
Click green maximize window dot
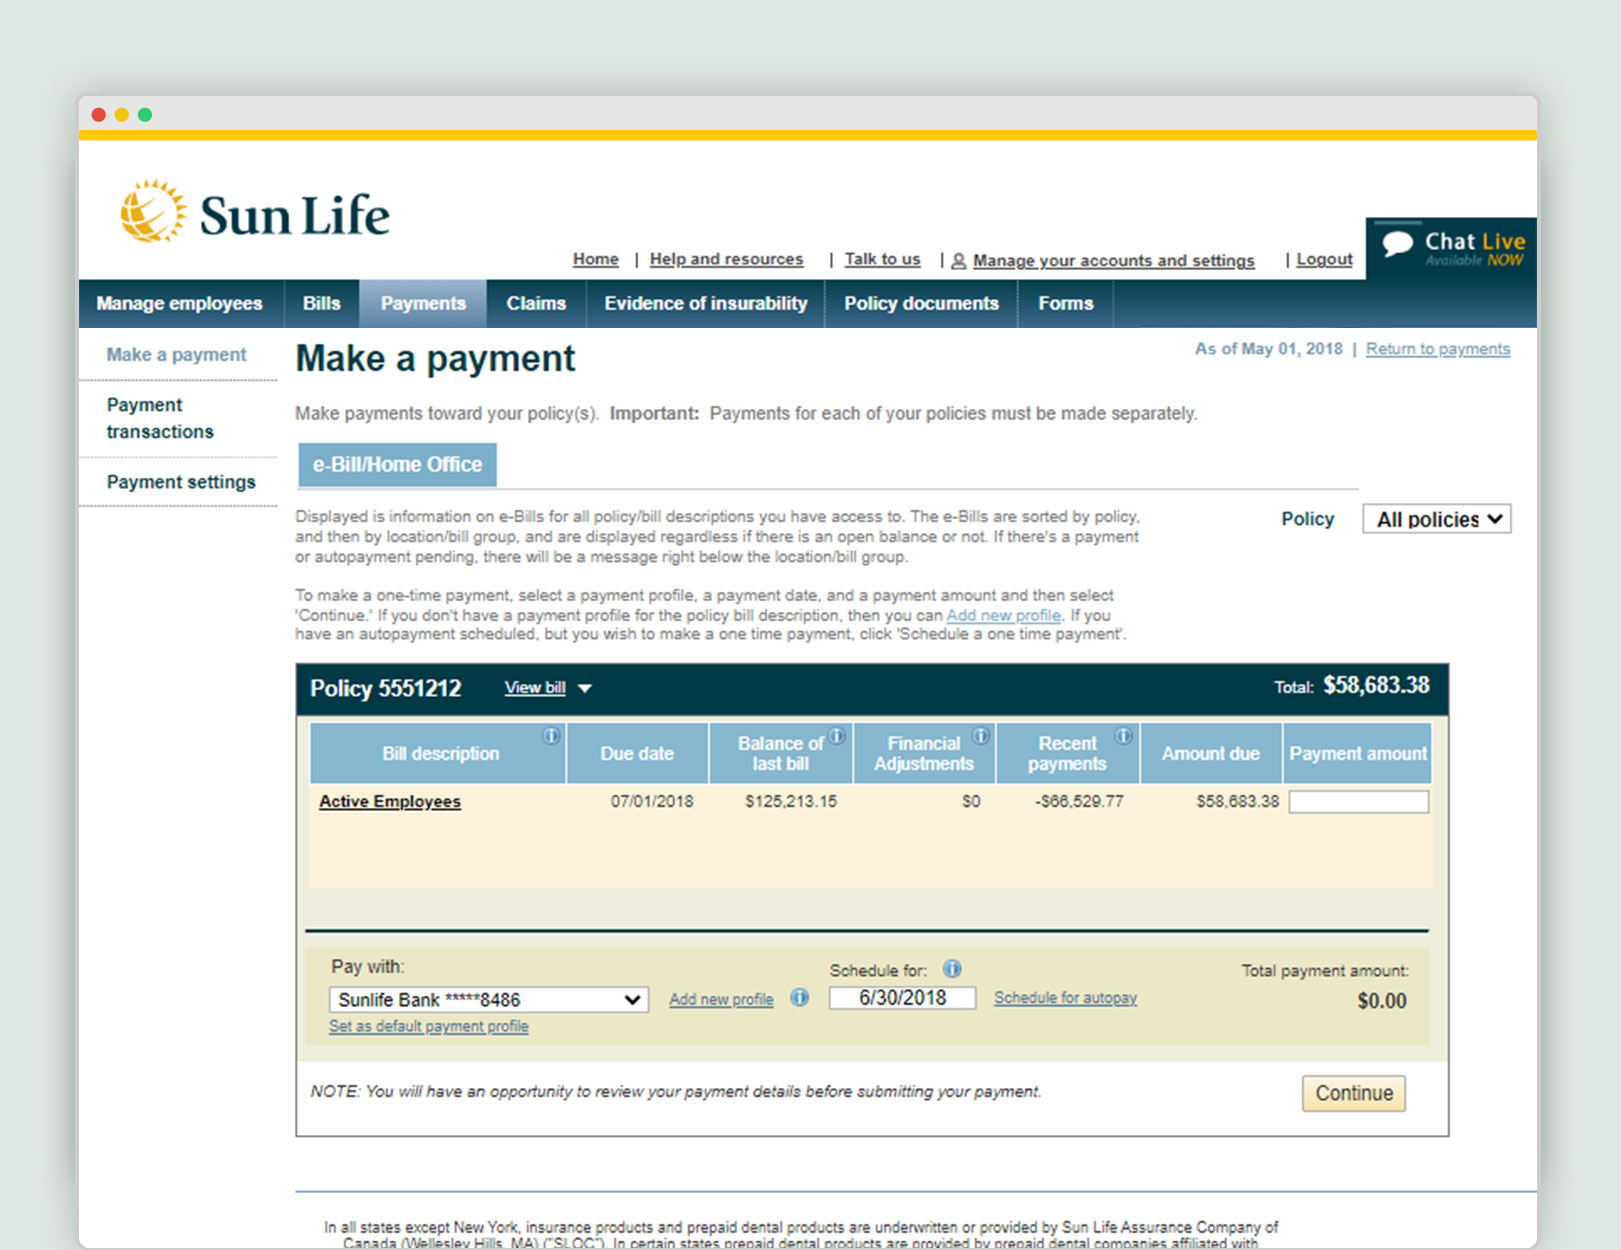pyautogui.click(x=145, y=115)
